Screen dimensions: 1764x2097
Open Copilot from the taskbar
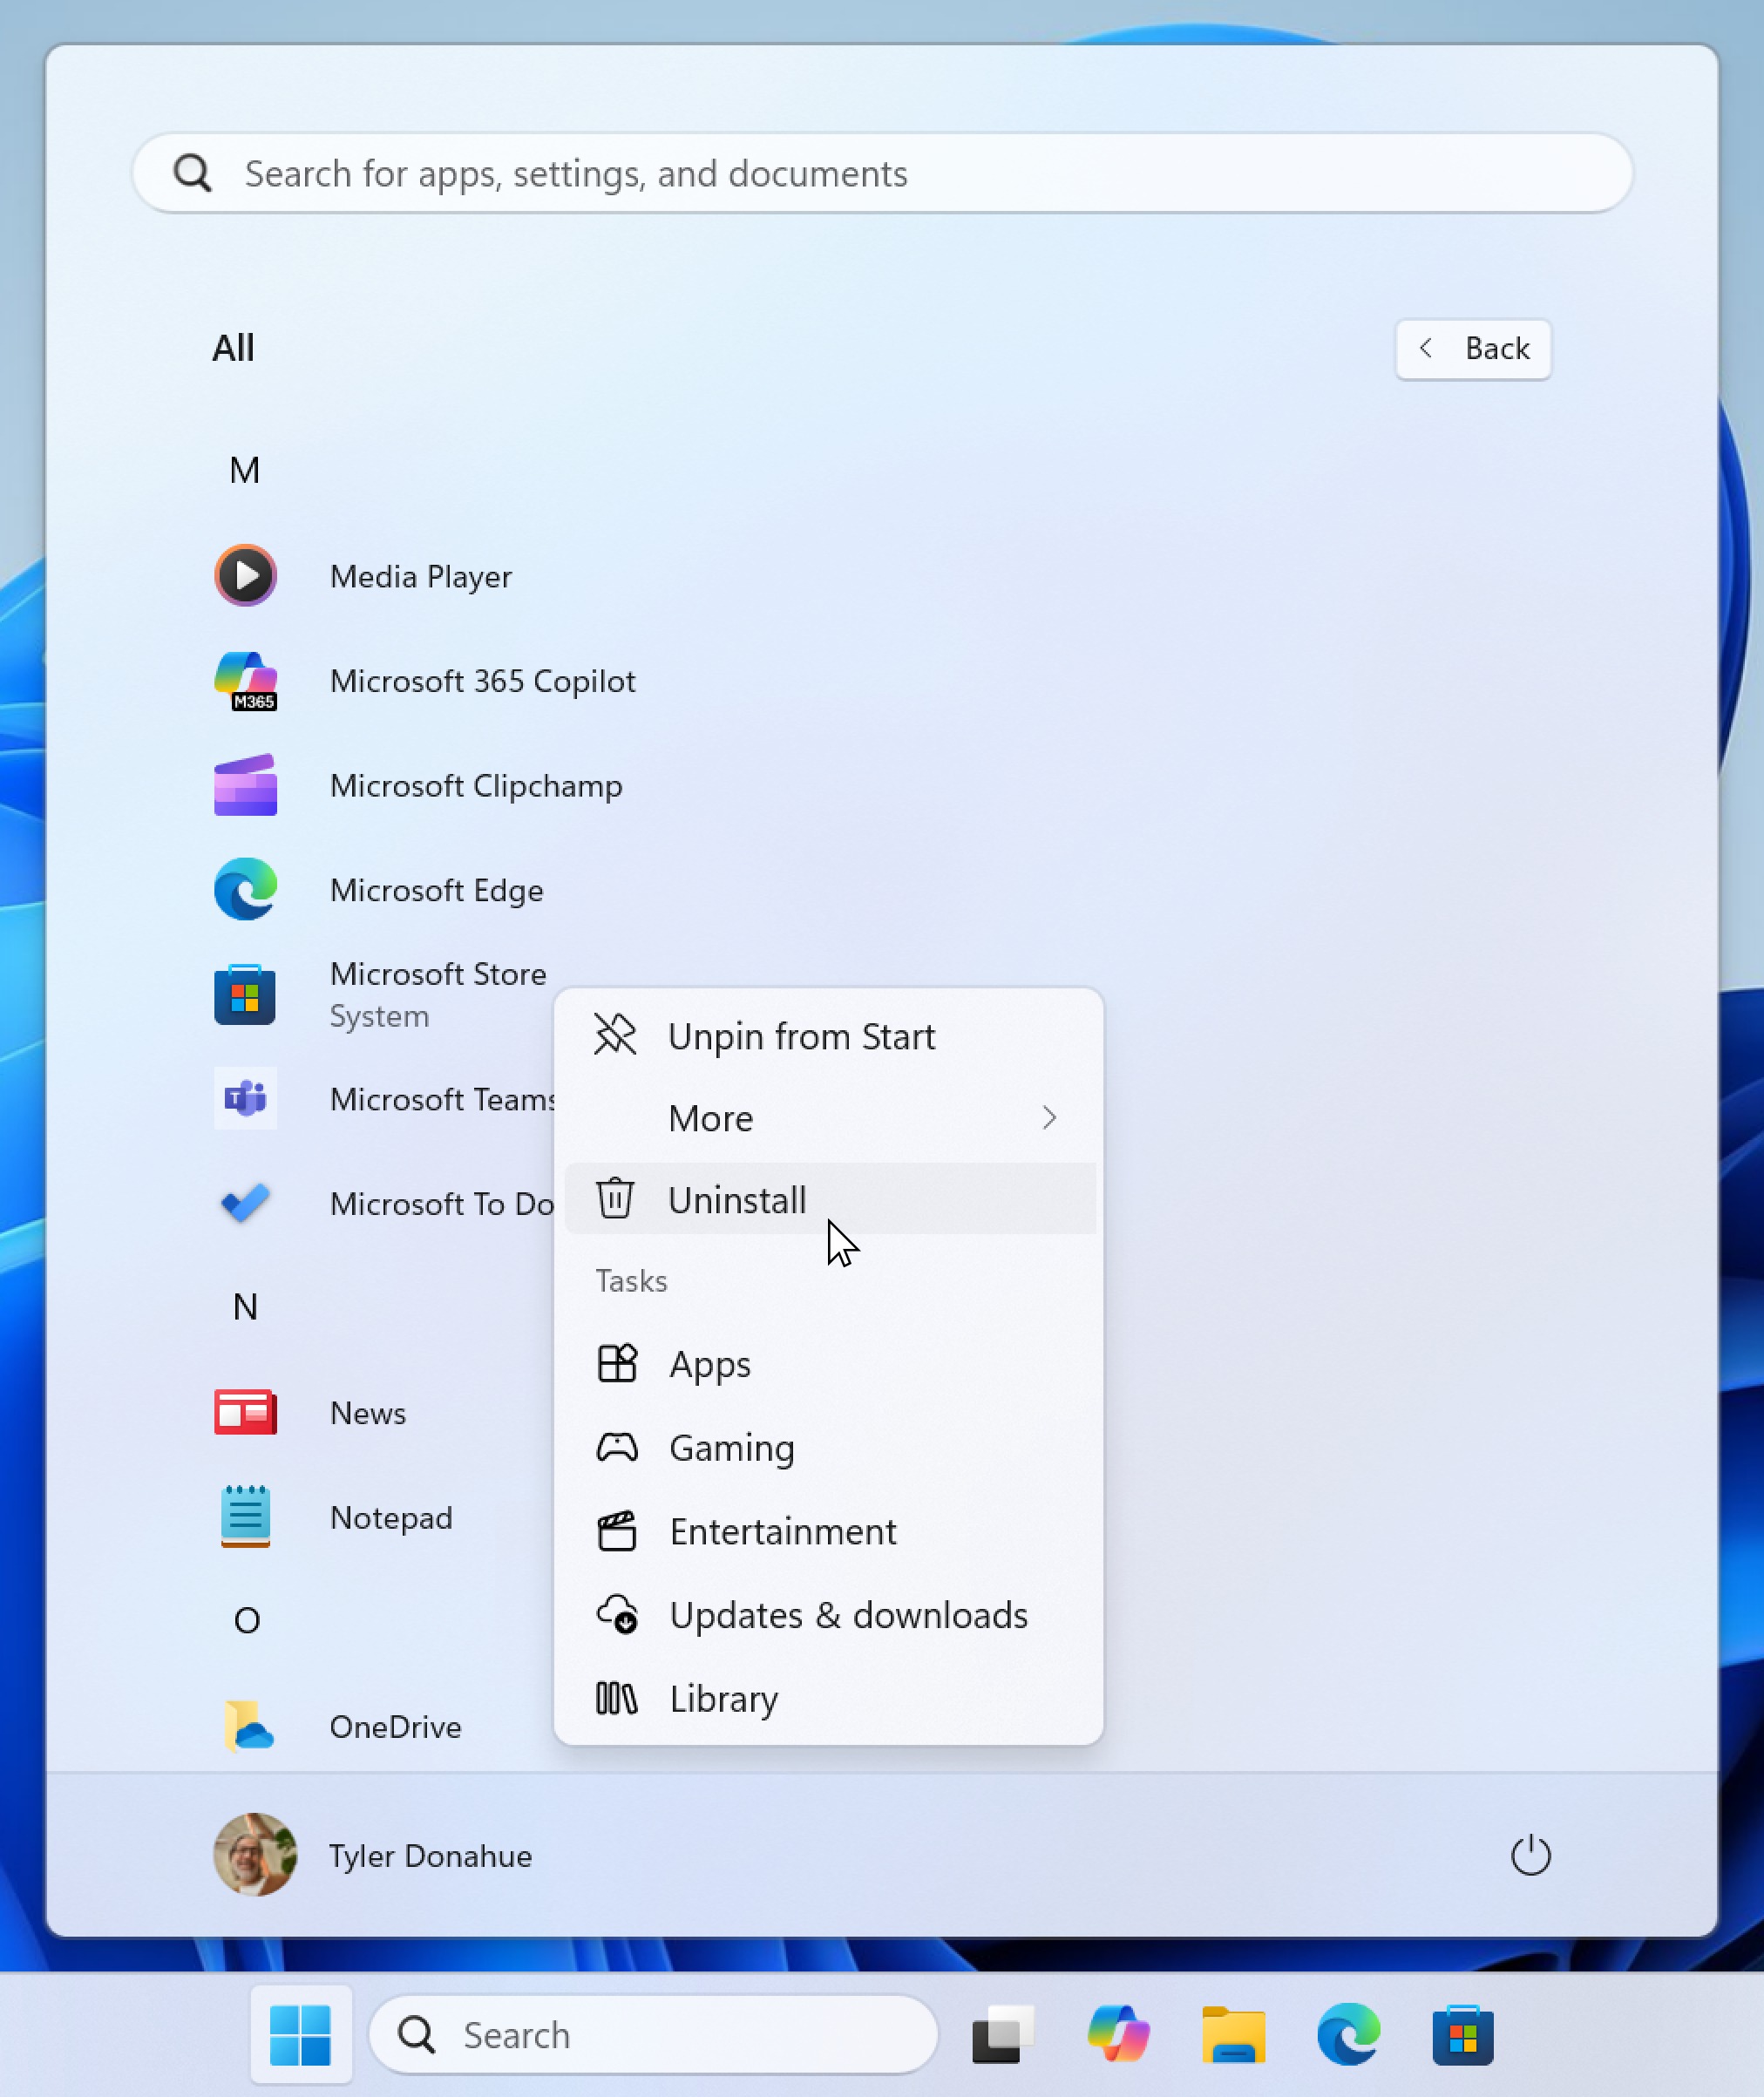pyautogui.click(x=1117, y=2033)
